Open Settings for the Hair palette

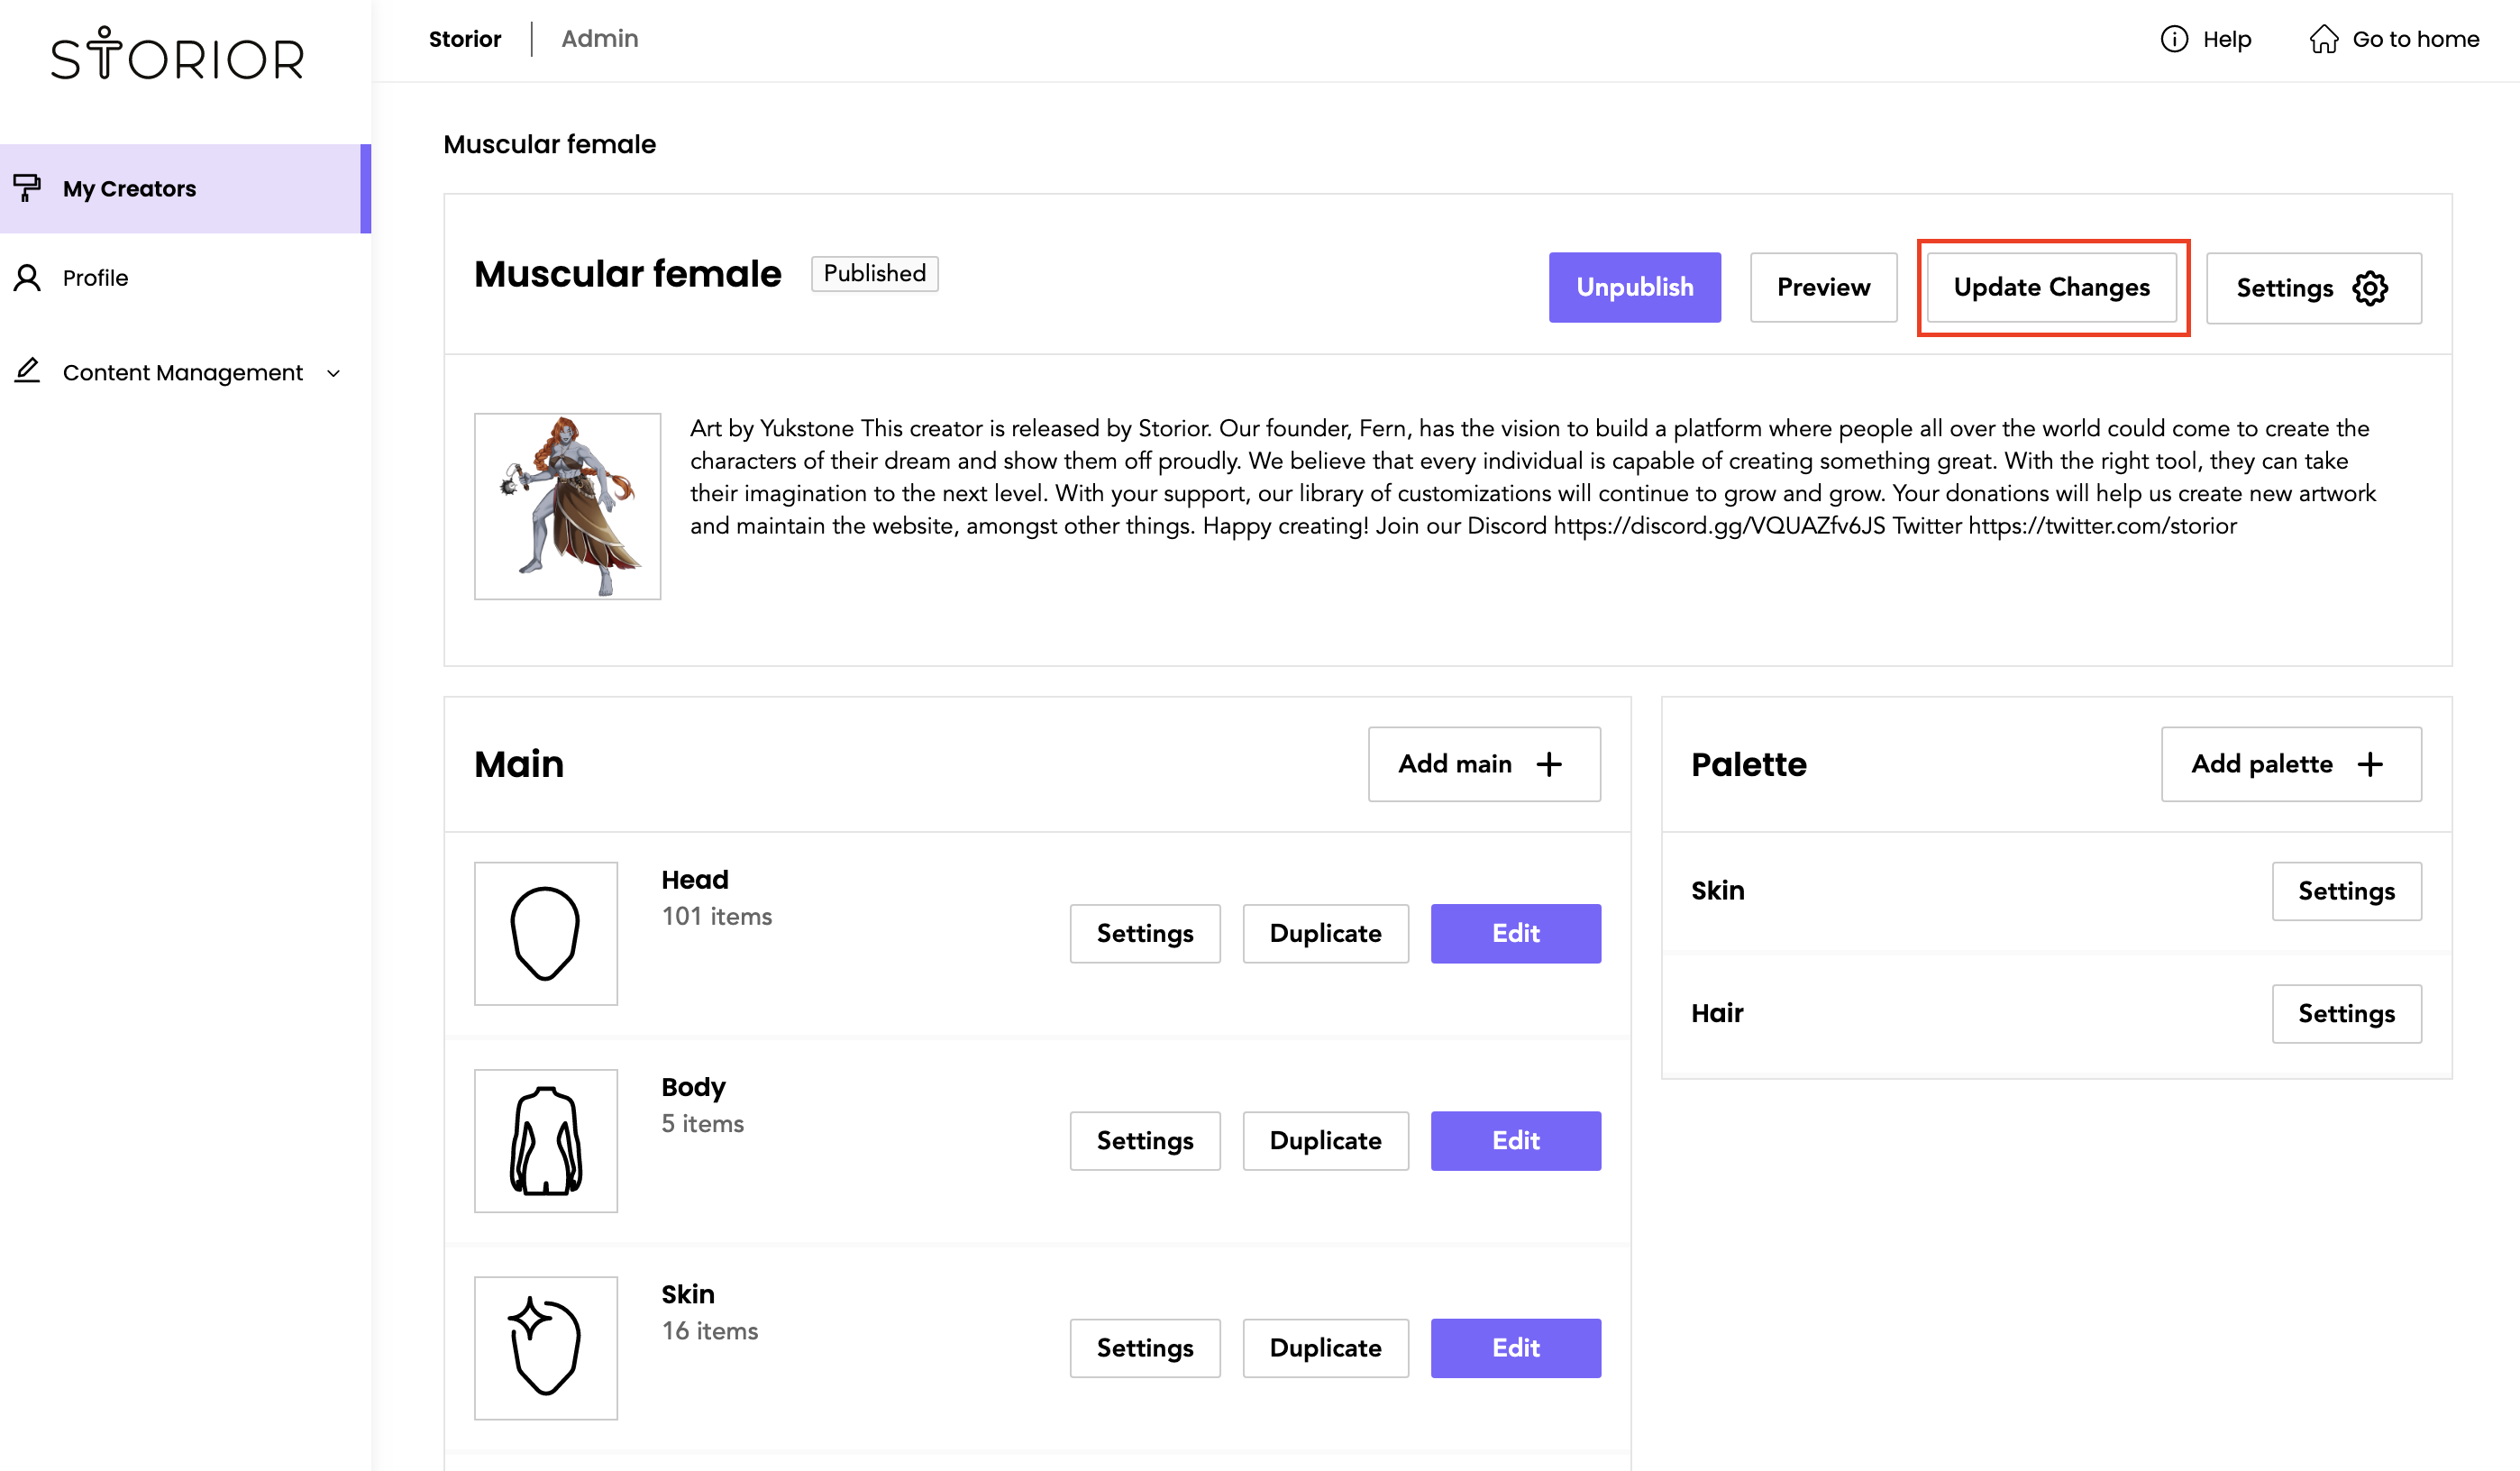point(2345,1013)
